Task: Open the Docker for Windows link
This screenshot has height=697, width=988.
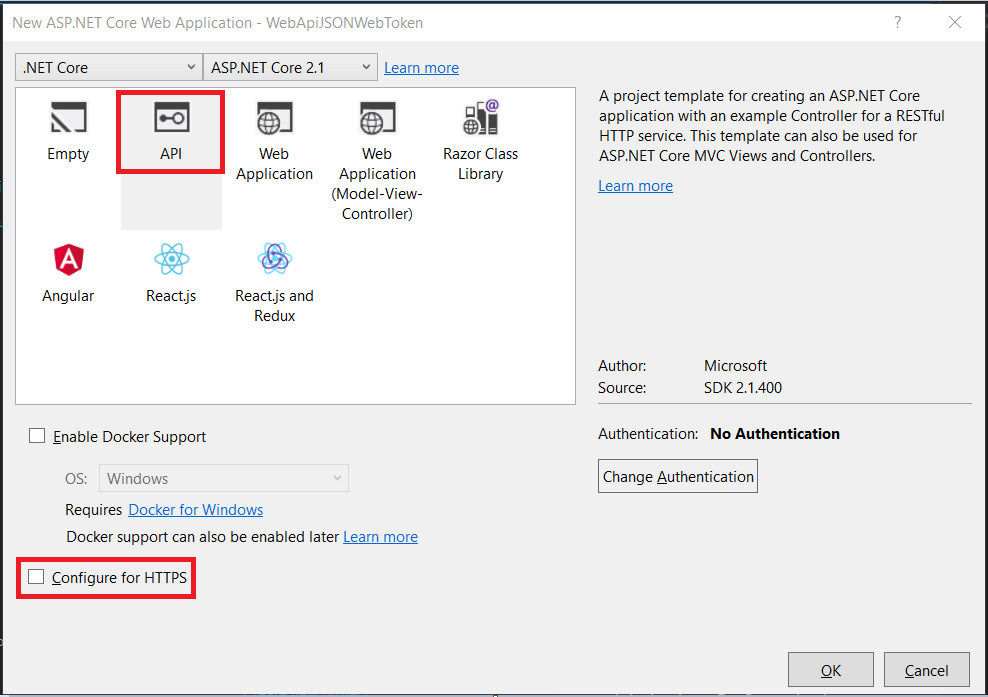Action: pos(195,510)
